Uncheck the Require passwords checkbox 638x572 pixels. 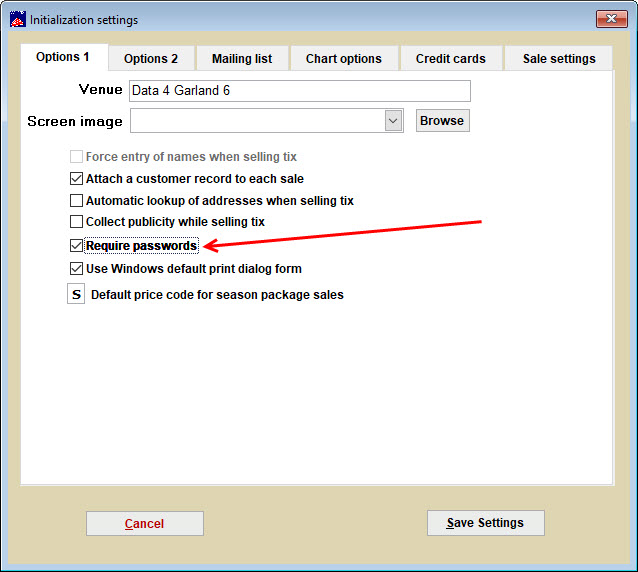coord(76,246)
